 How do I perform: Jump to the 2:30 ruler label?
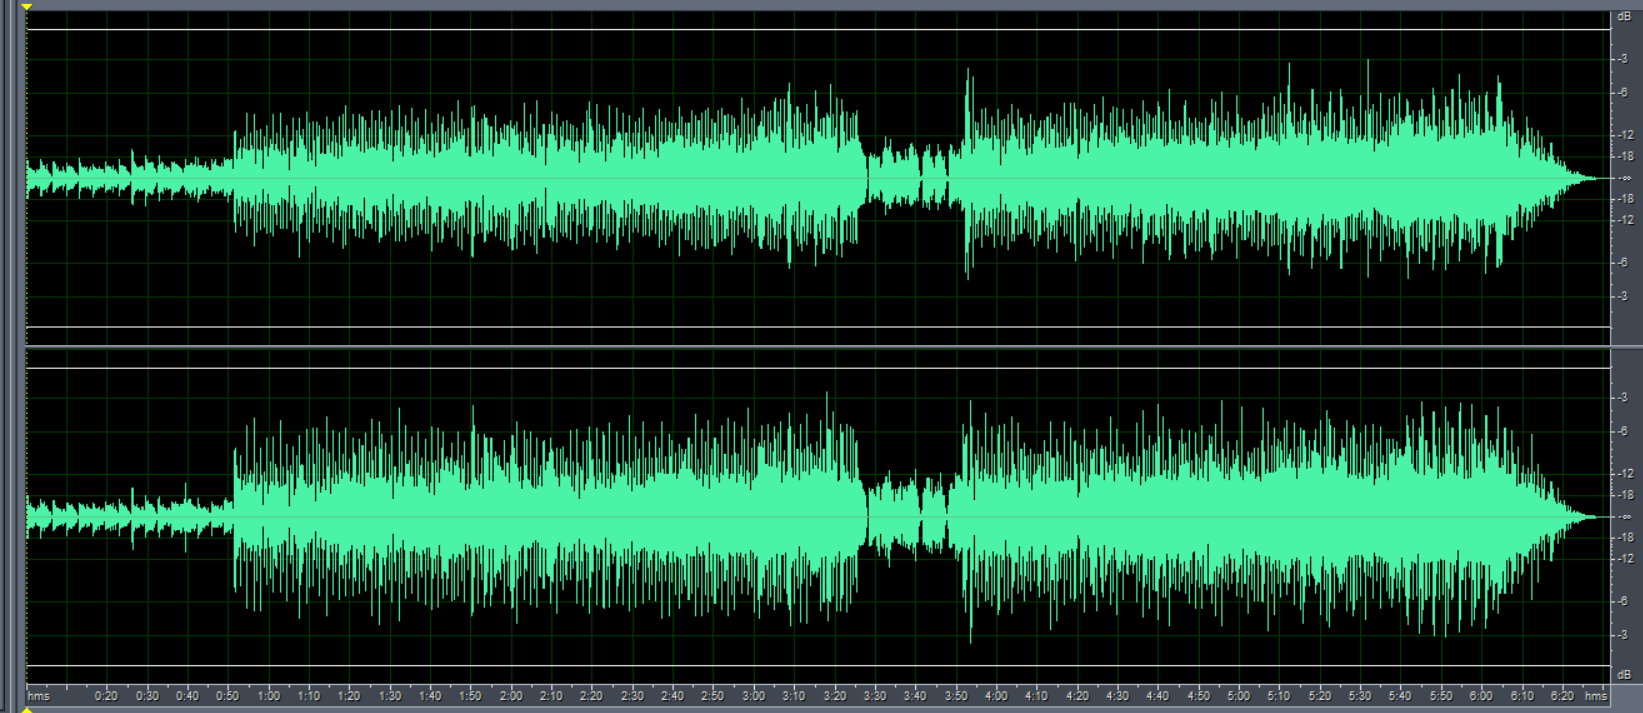coord(632,696)
